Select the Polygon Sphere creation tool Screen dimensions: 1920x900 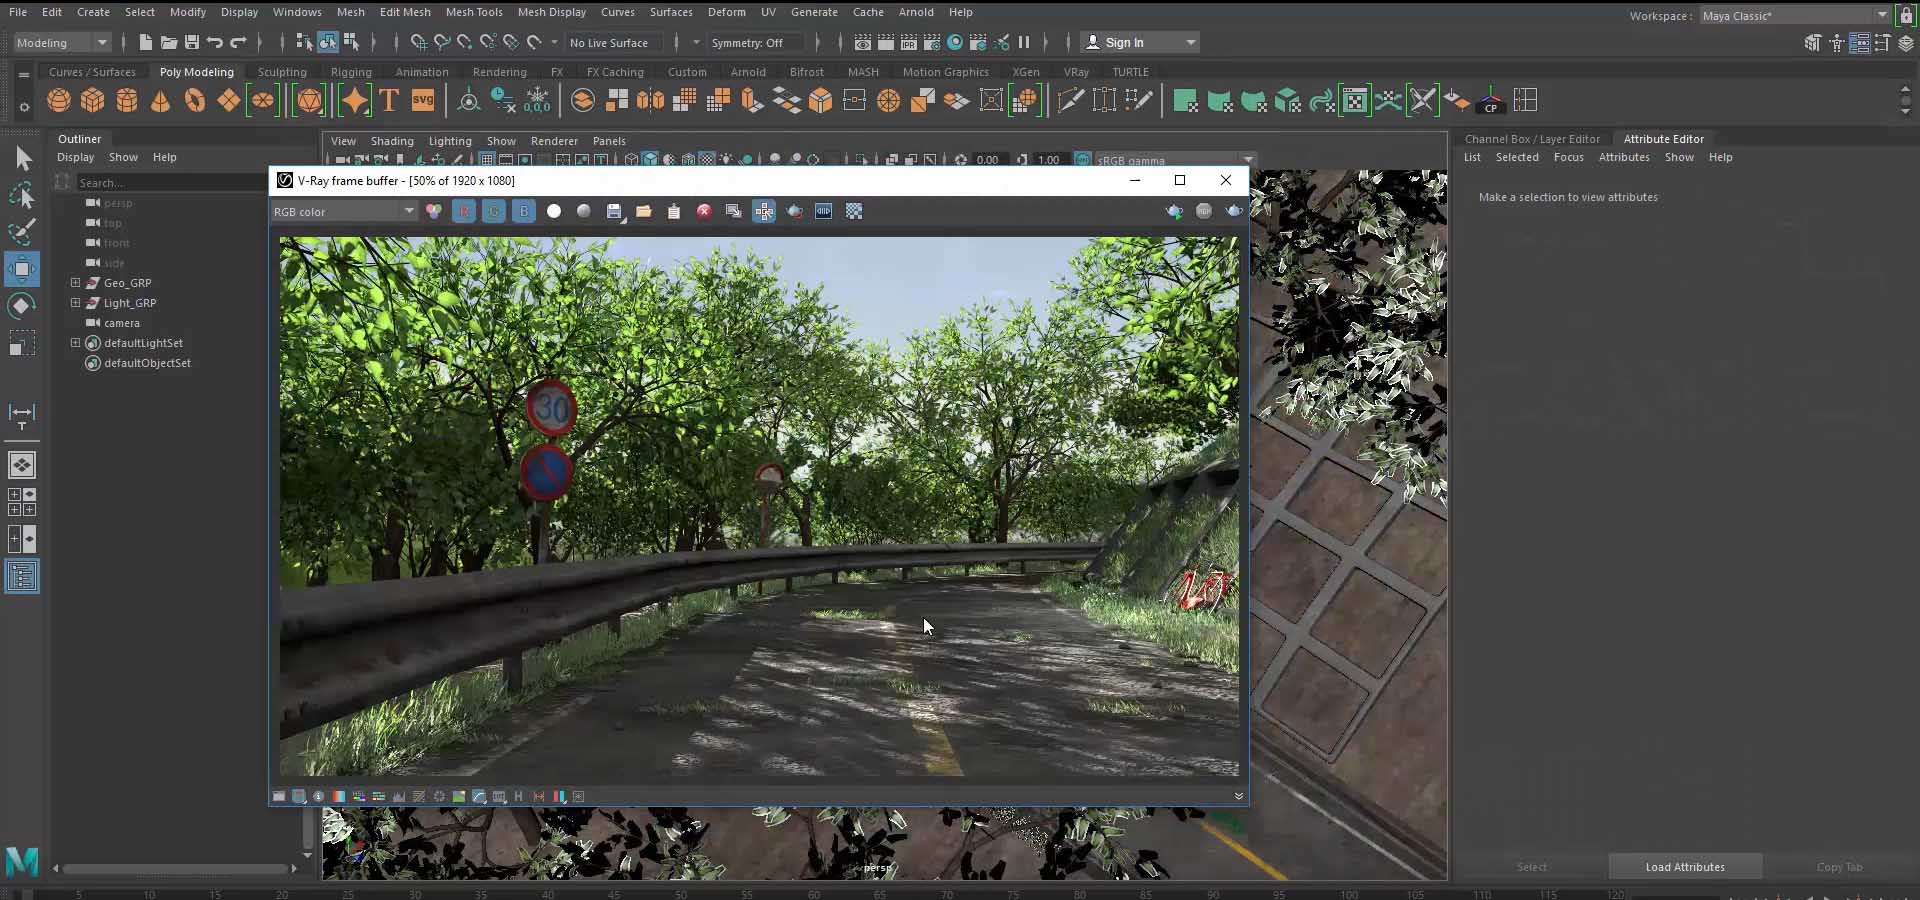(59, 100)
